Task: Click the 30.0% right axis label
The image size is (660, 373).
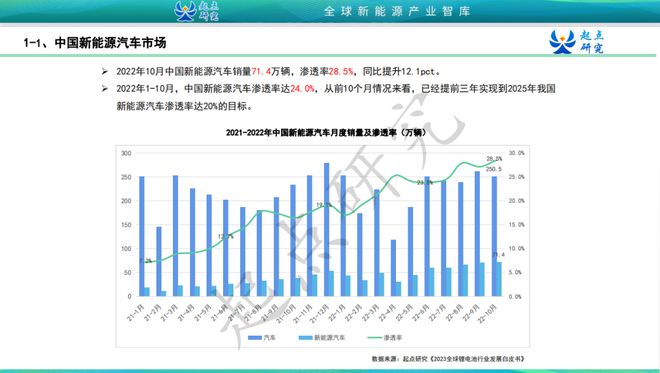Action: tap(516, 153)
